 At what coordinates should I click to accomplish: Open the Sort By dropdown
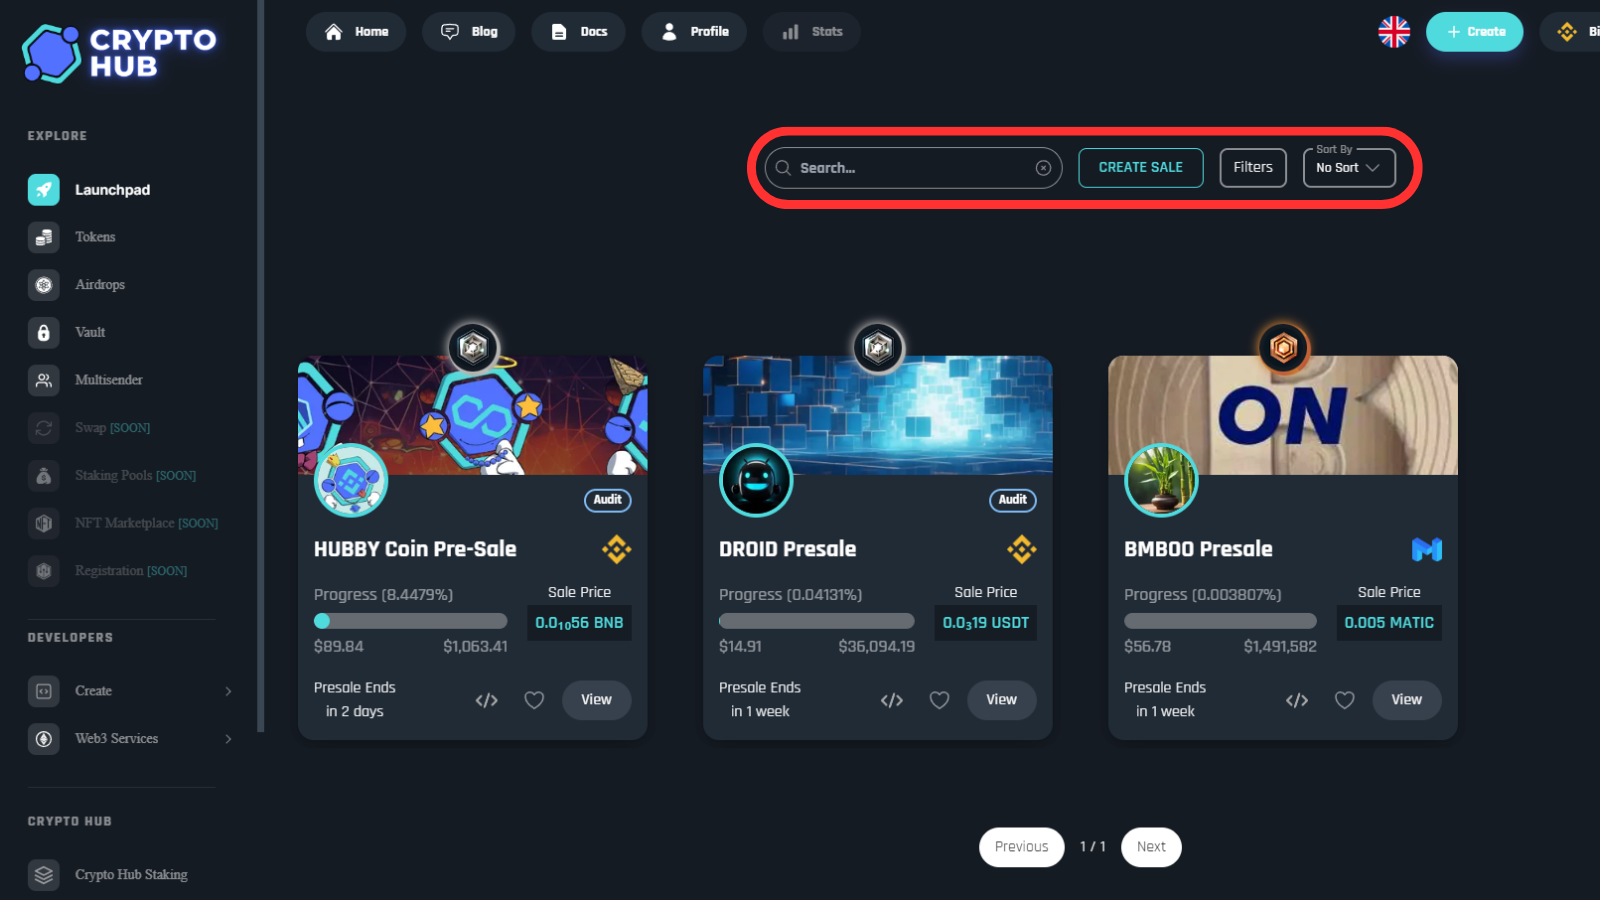tap(1348, 168)
